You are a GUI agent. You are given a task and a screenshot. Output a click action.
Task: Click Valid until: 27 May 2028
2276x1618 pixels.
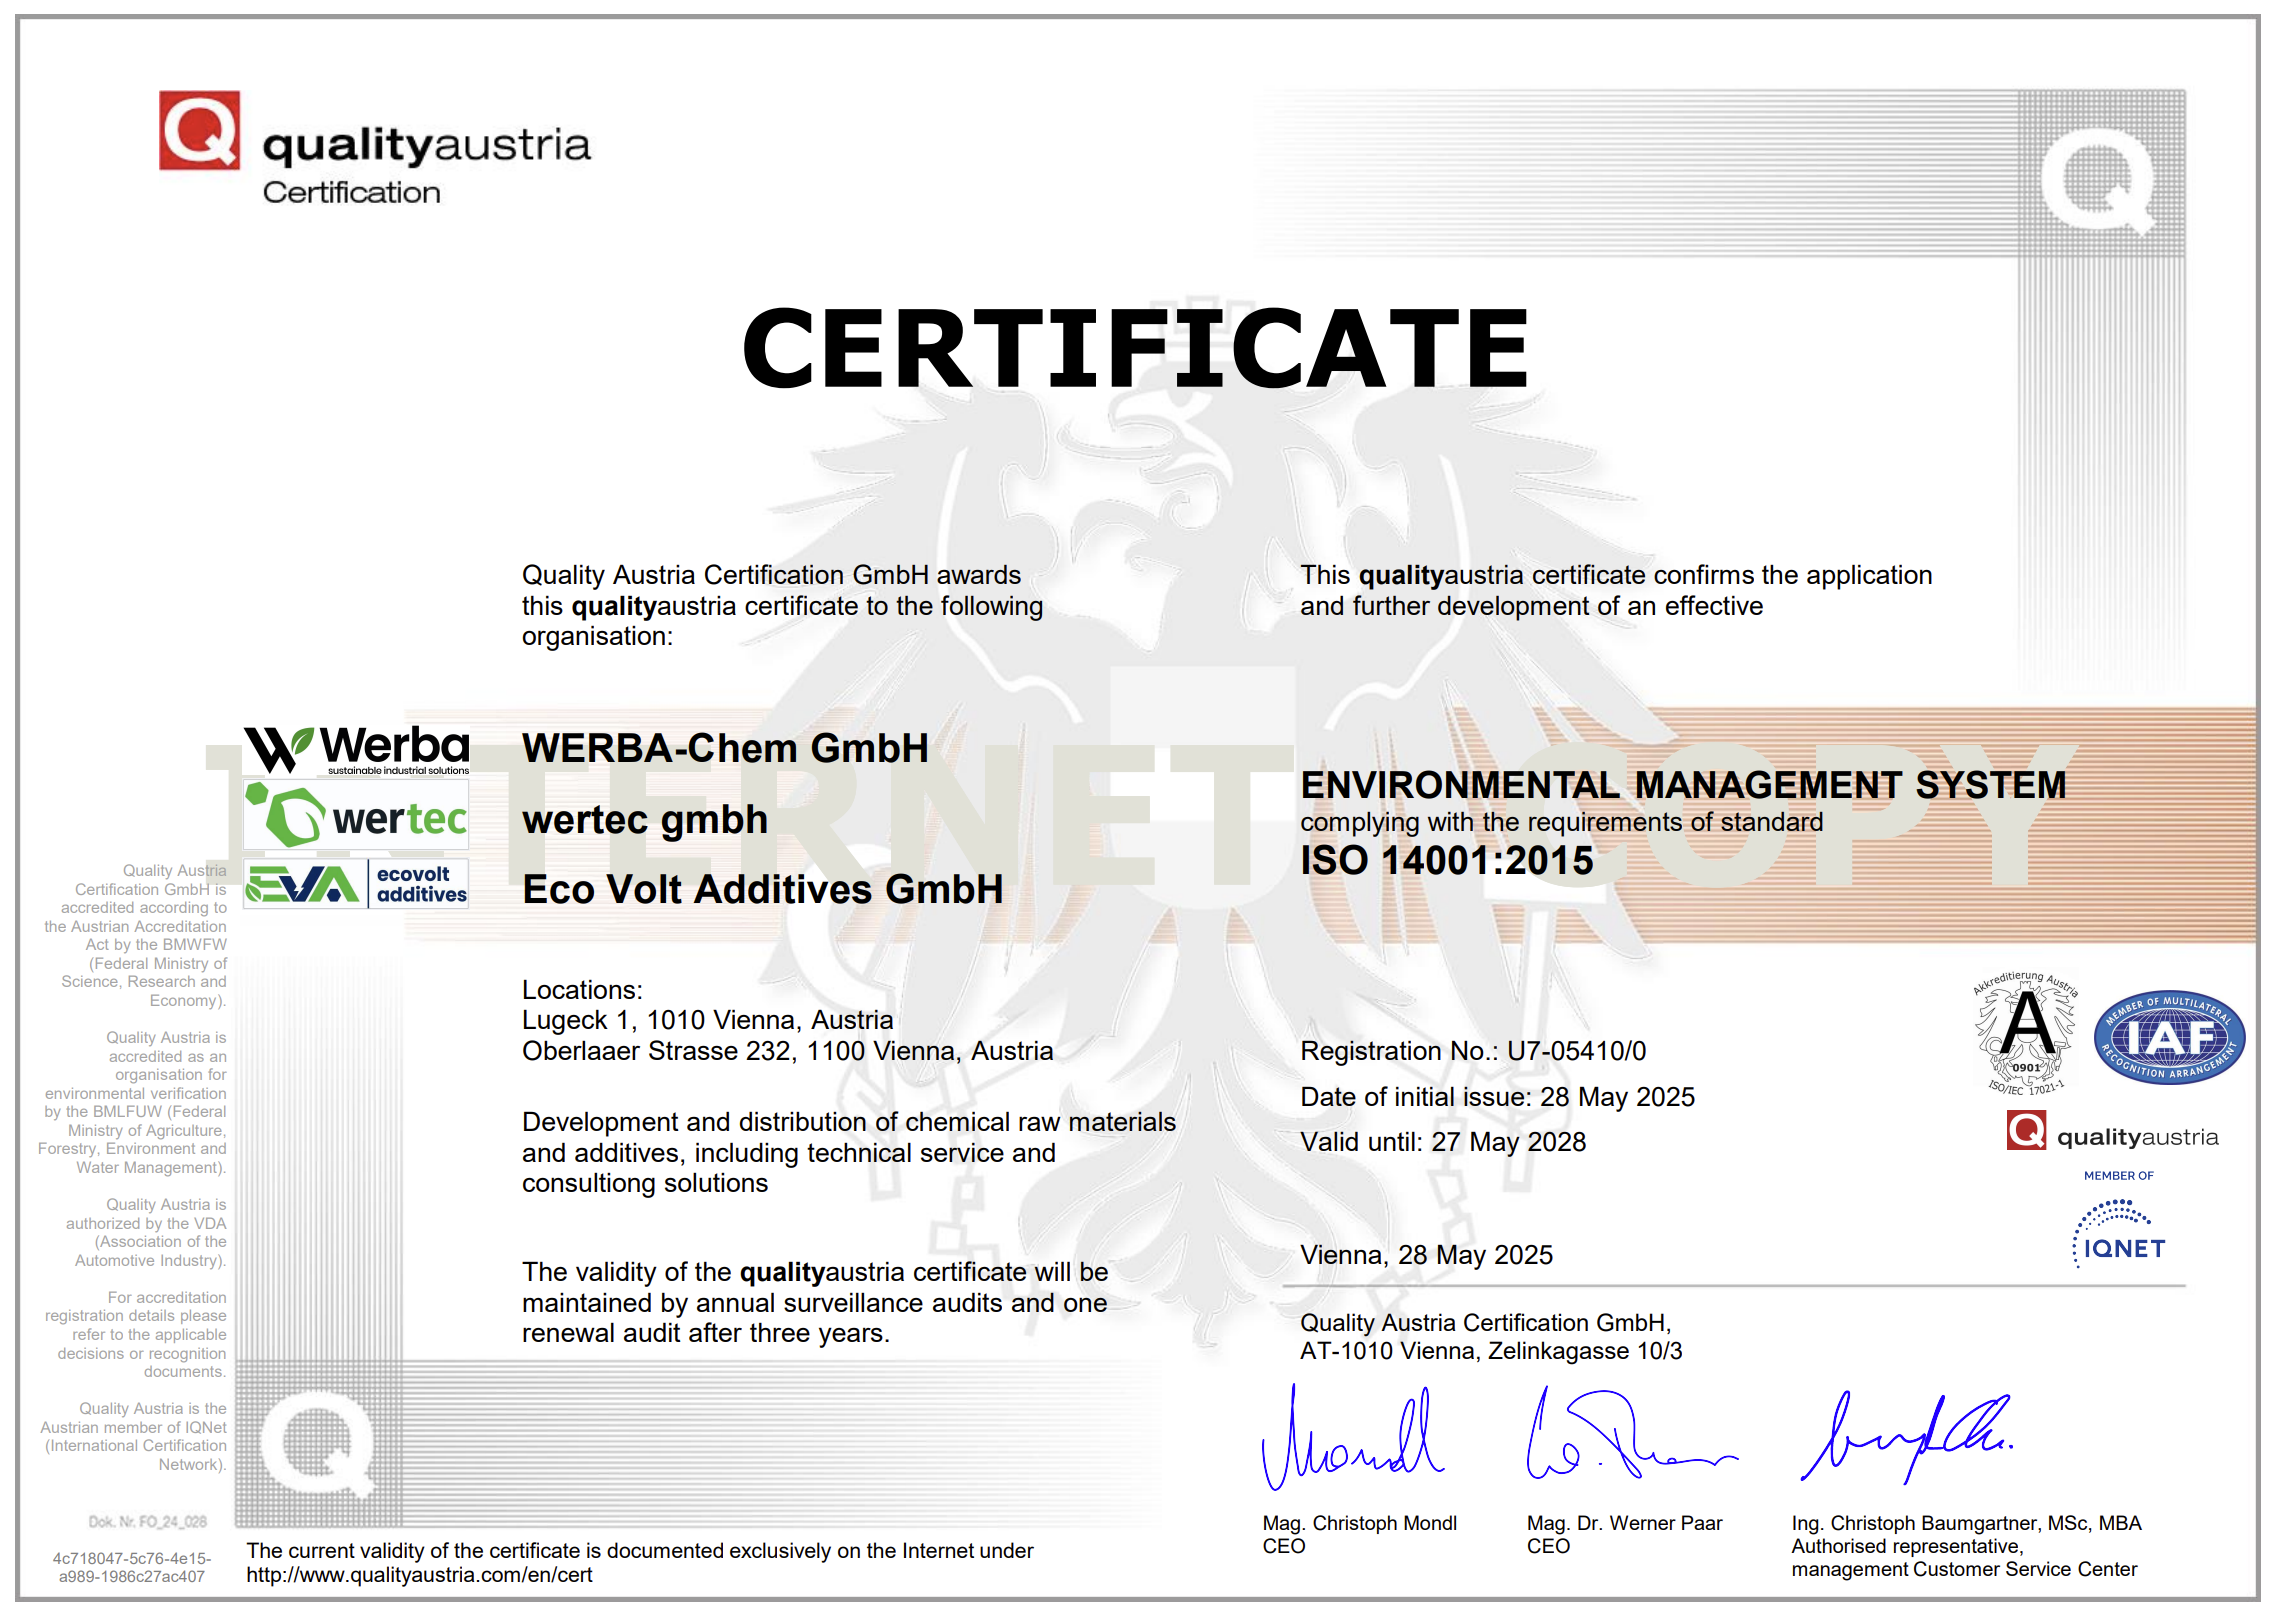click(x=1443, y=1142)
